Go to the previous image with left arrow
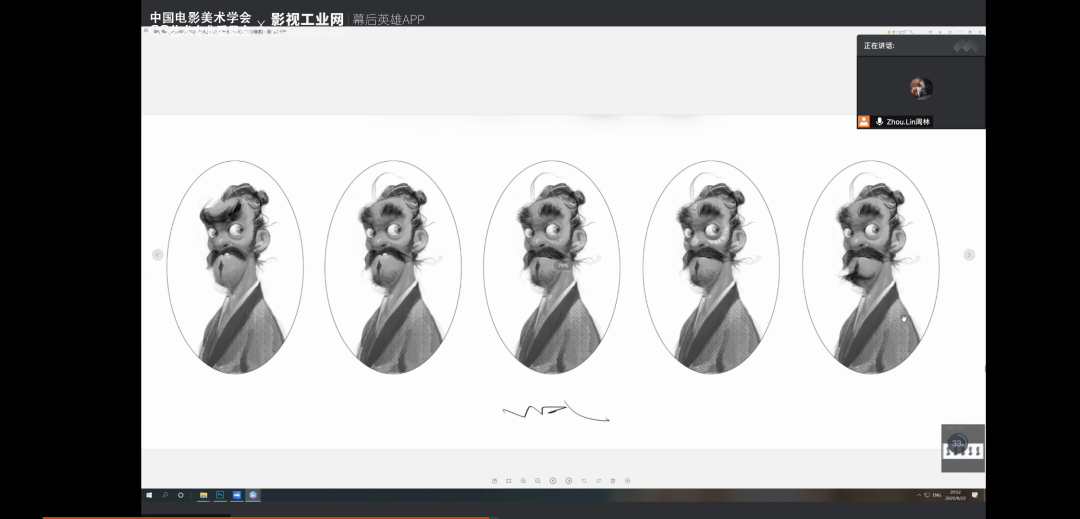Screen dimensions: 1080x519 click(x=157, y=255)
